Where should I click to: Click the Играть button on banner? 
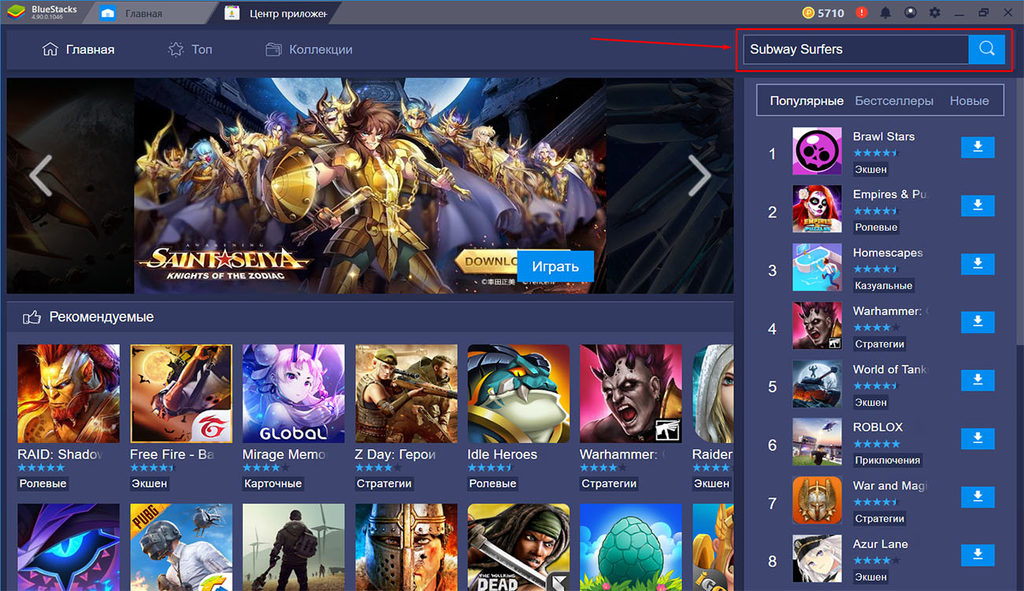[555, 266]
